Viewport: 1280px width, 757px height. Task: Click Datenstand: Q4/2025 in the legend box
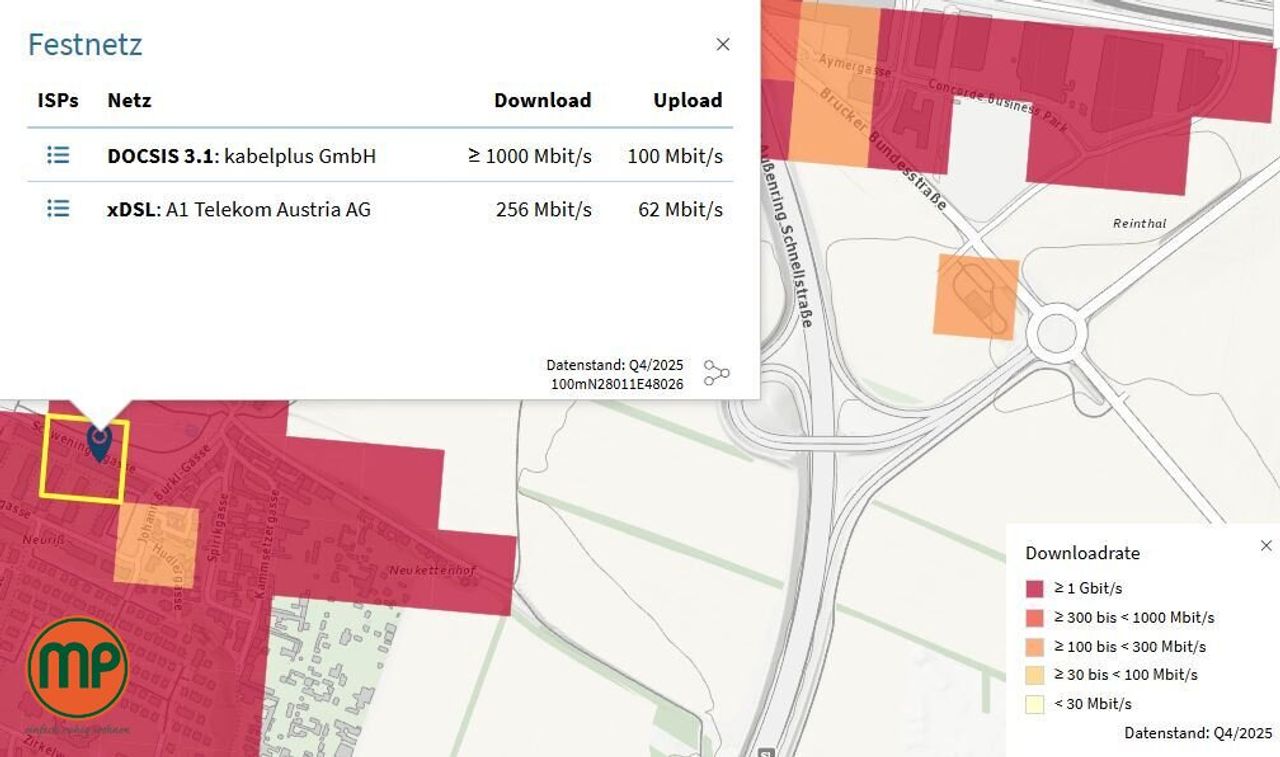(x=1198, y=733)
